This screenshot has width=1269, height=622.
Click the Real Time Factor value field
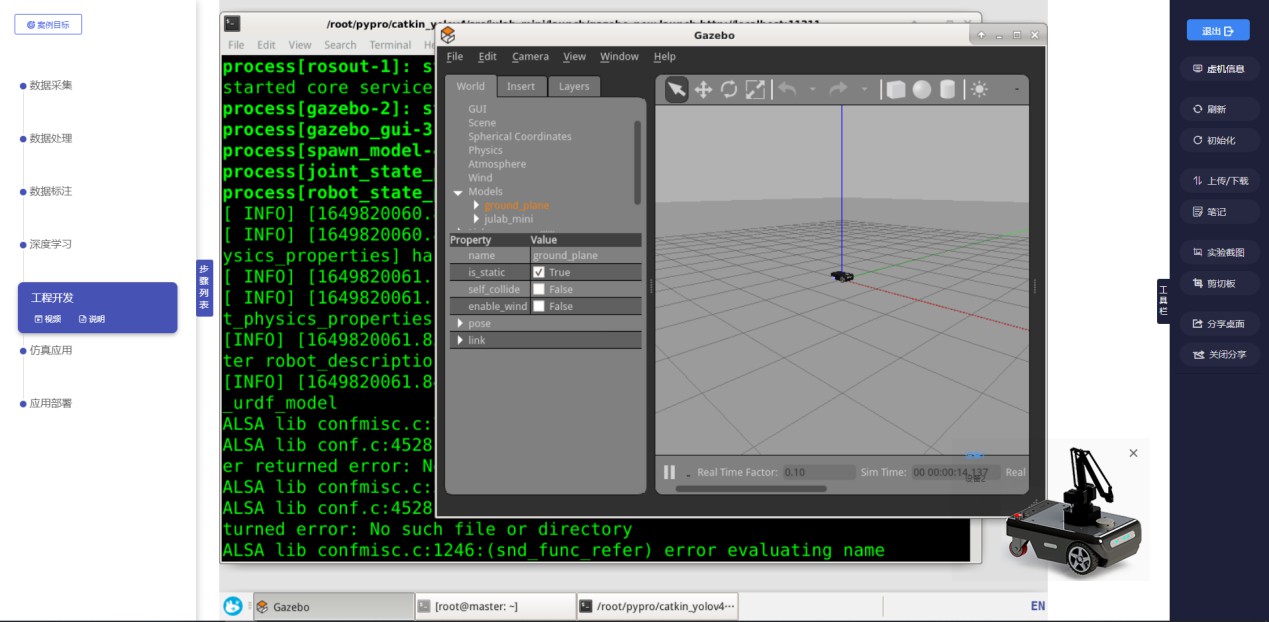point(818,472)
